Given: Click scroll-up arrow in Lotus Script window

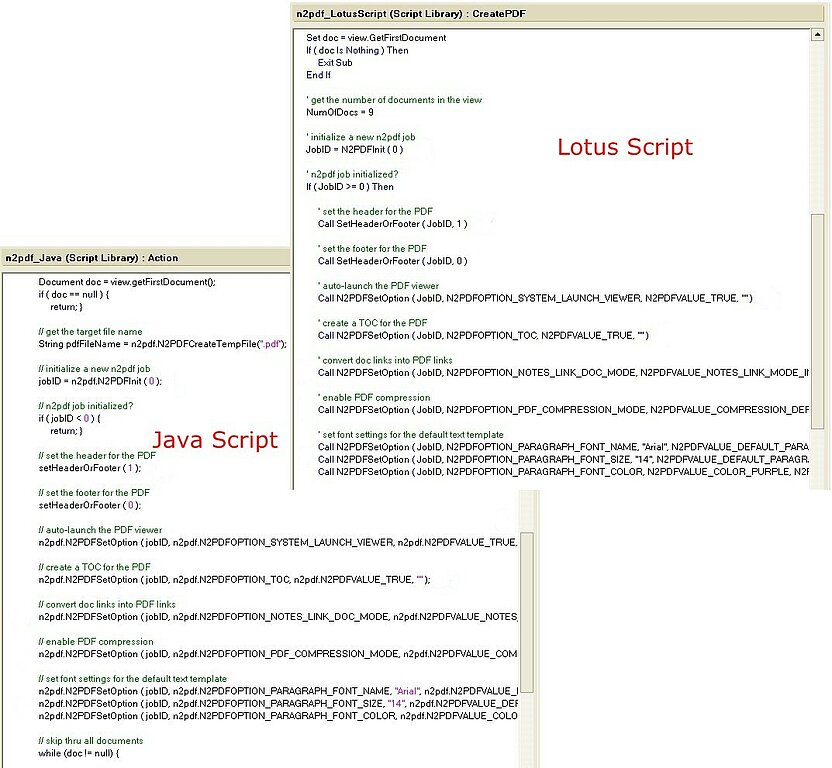Looking at the screenshot, I should click(818, 35).
